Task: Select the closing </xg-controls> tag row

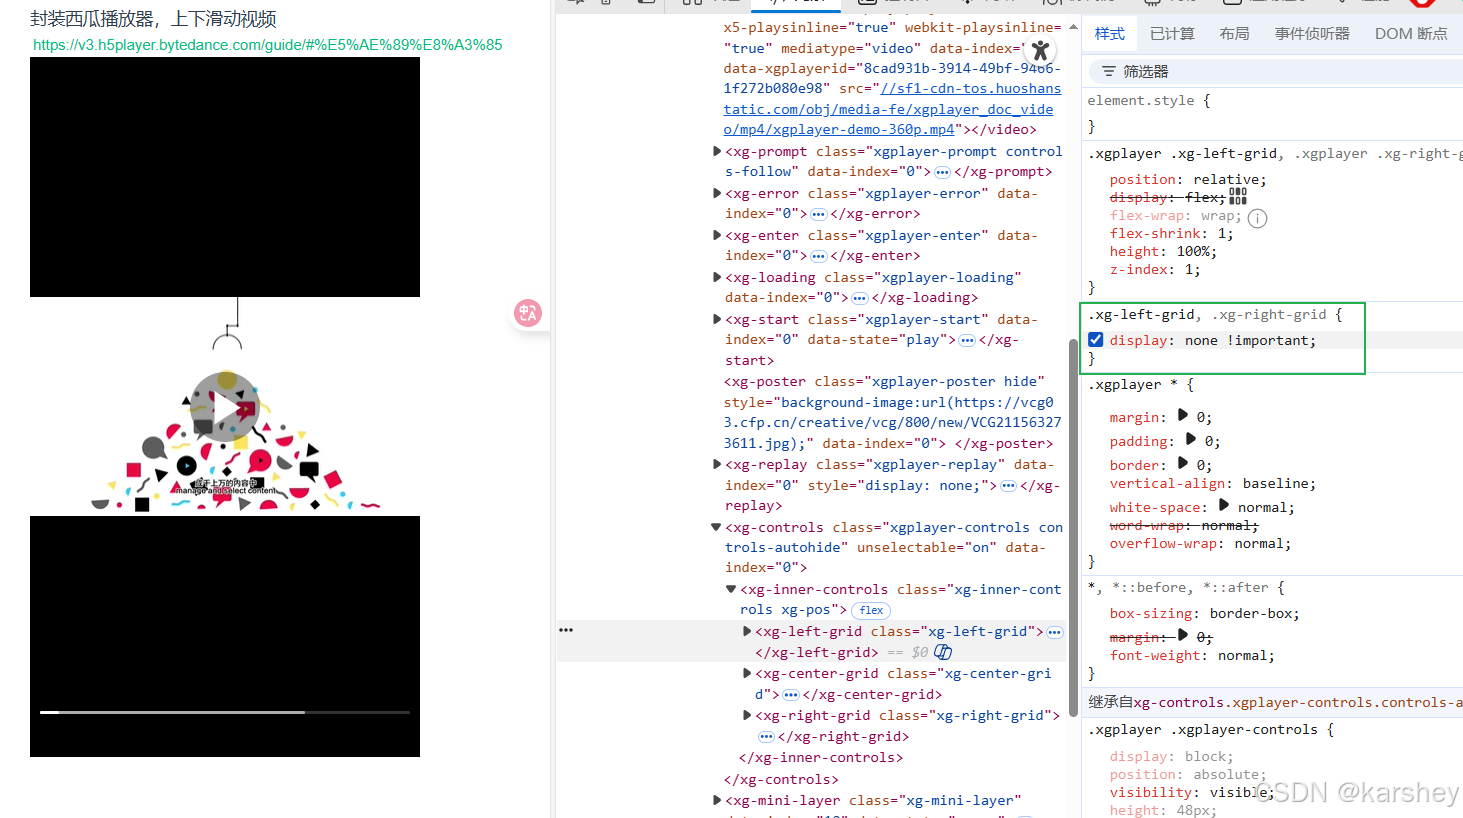Action: (781, 780)
